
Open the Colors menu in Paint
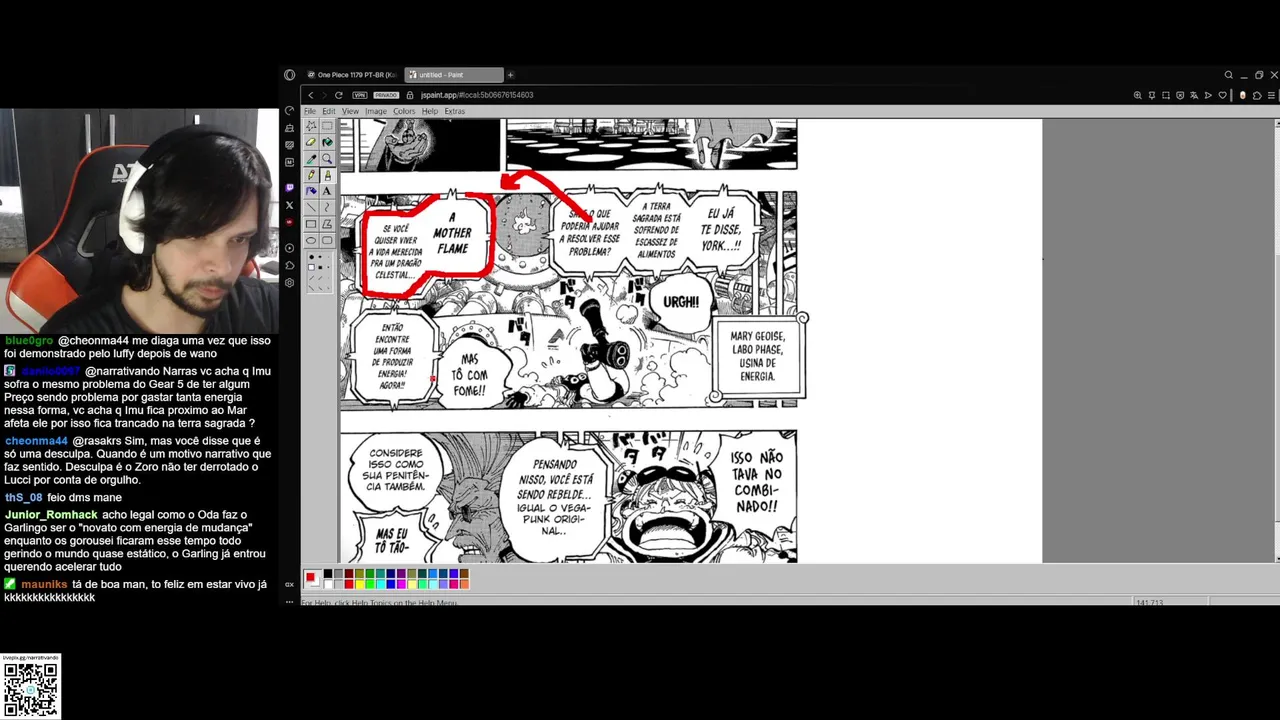click(x=404, y=111)
